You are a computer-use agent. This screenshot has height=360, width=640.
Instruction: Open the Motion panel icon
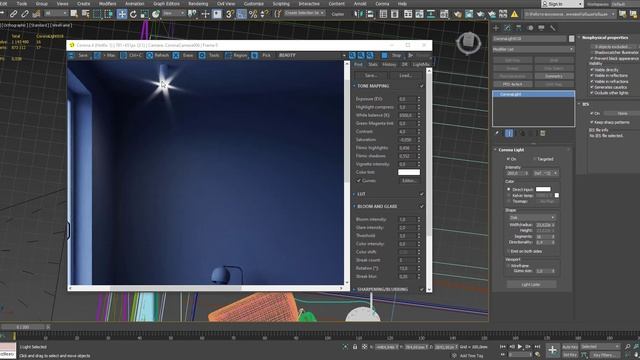(x=530, y=28)
